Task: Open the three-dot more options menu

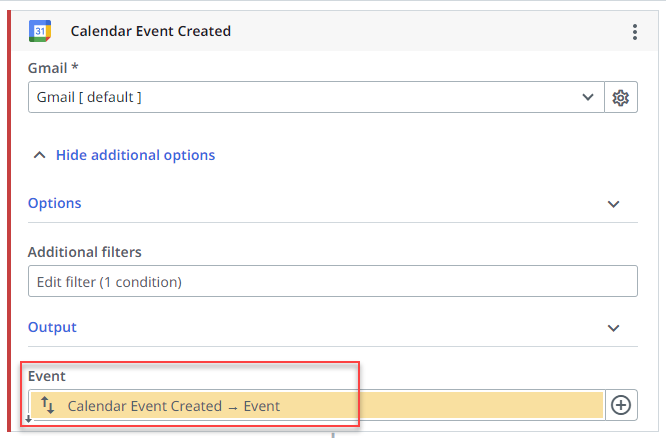Action: pyautogui.click(x=634, y=32)
